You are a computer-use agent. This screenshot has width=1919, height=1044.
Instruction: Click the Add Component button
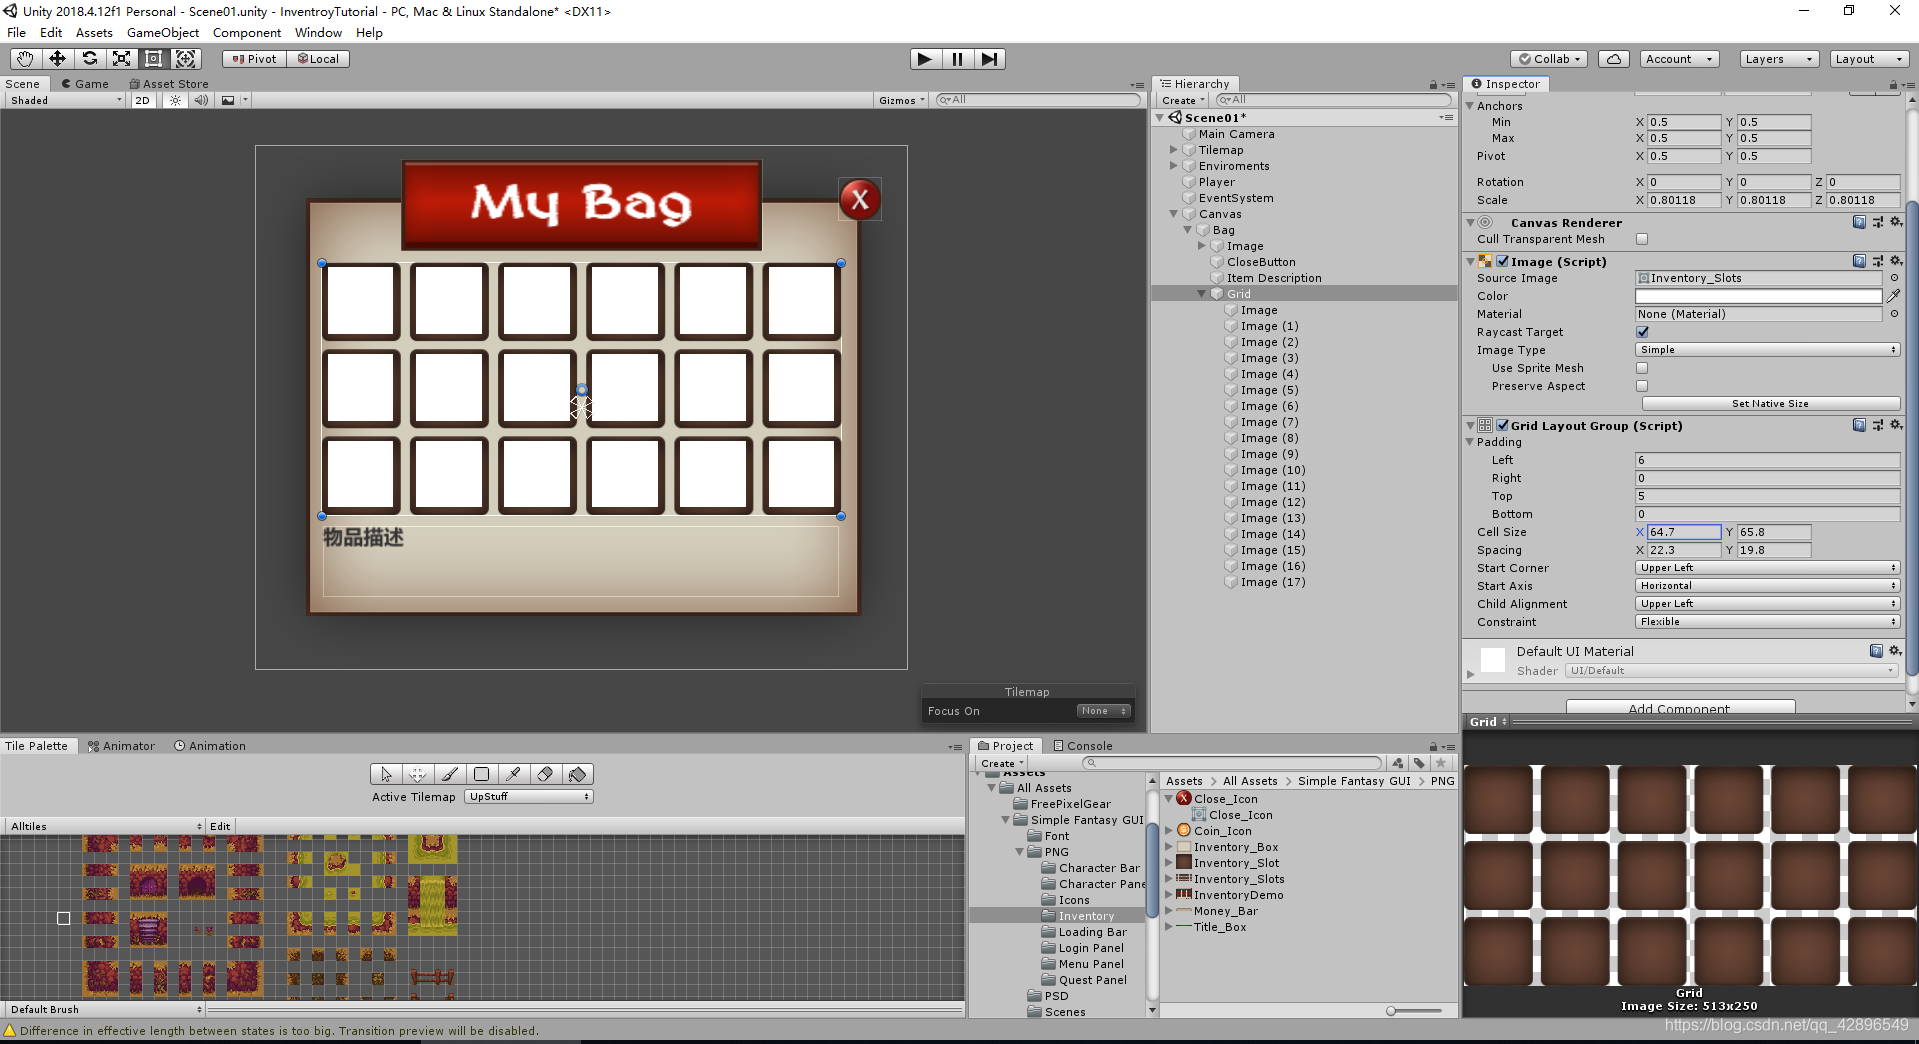pyautogui.click(x=1678, y=708)
